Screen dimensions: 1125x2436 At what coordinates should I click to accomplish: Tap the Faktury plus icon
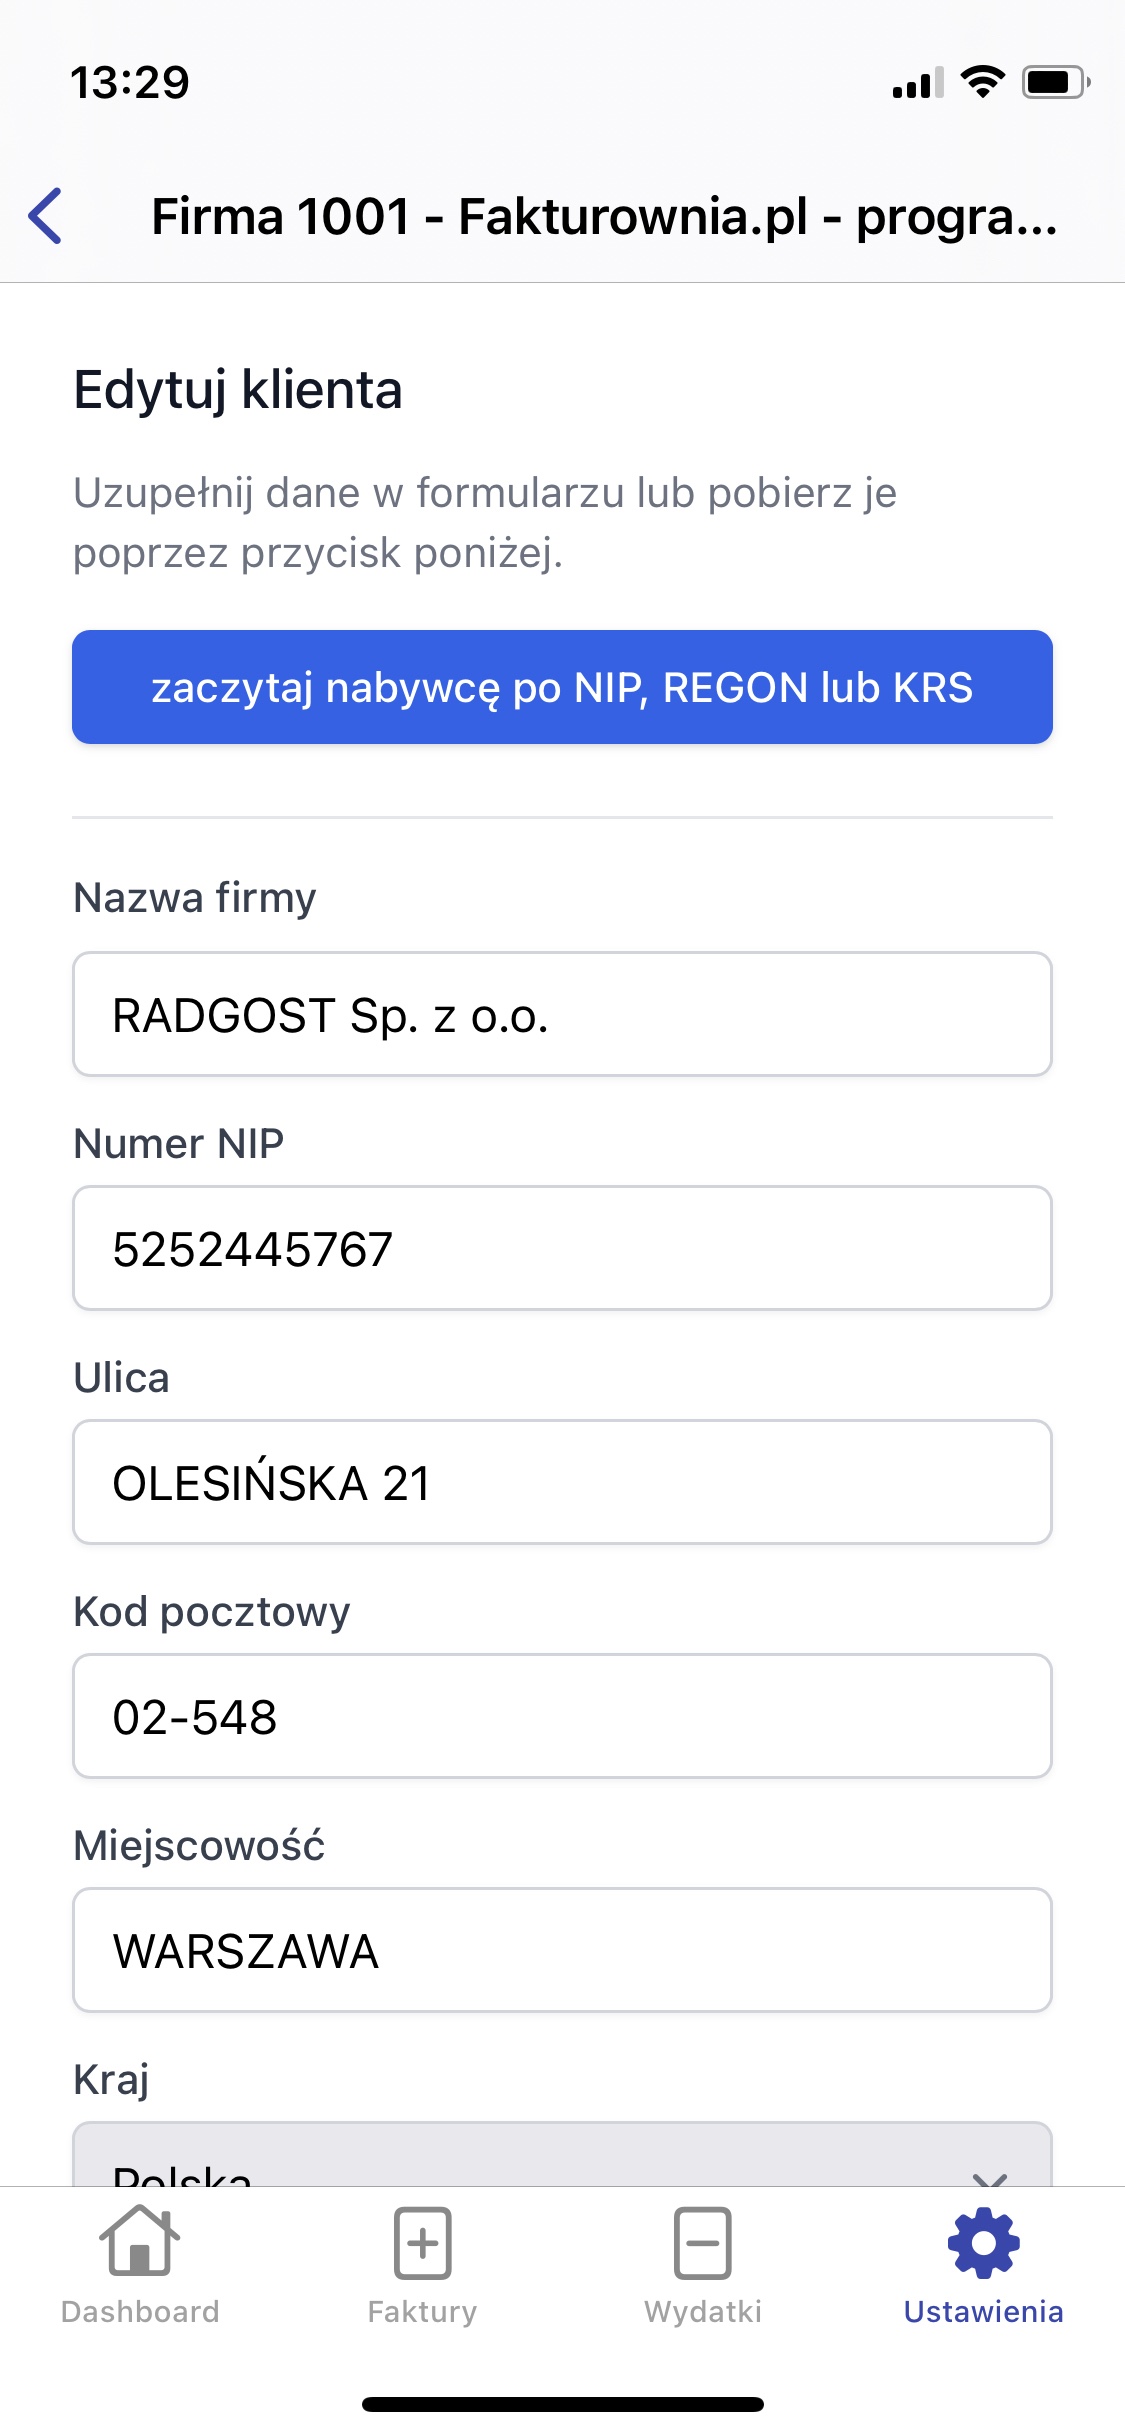[x=422, y=2243]
